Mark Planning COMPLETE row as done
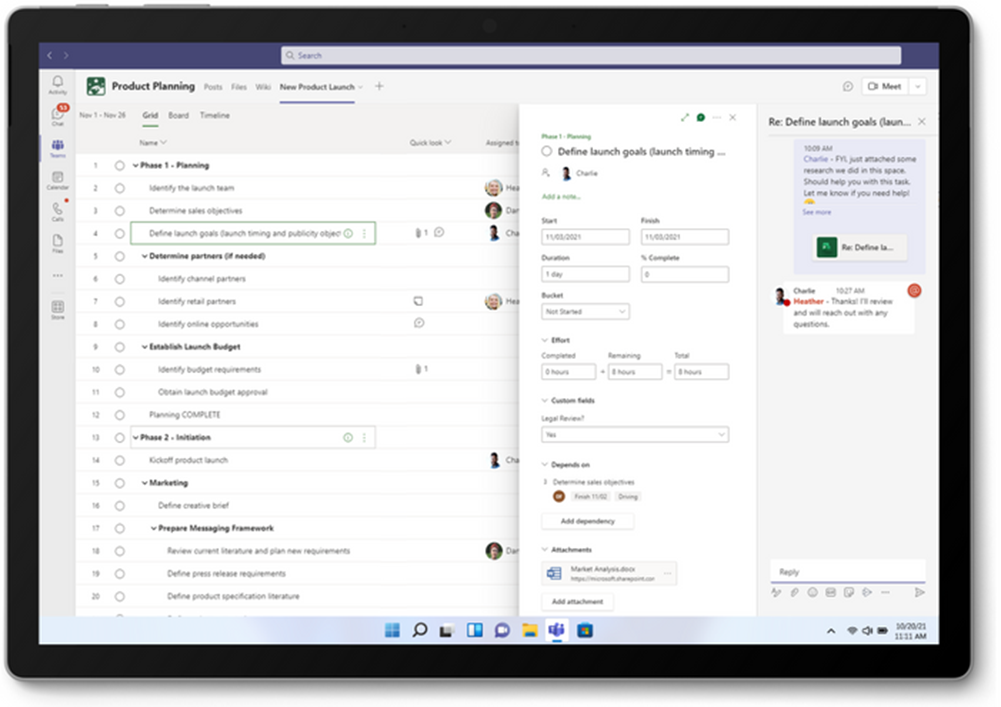Screen dimensions: 1001x707 point(119,415)
